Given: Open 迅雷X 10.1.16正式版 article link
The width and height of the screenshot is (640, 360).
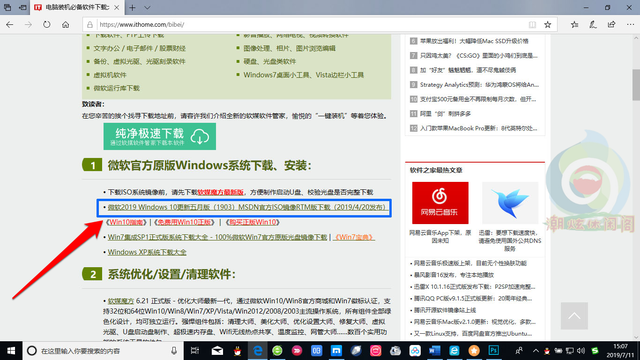Looking at the screenshot, I should [474, 287].
